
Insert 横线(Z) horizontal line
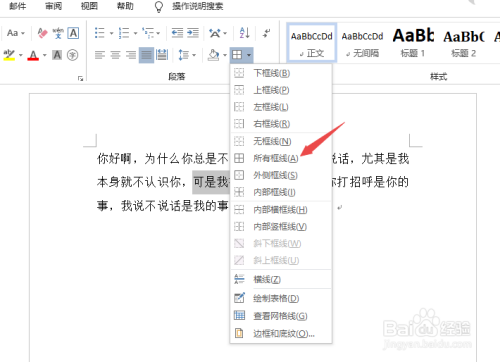[281, 279]
